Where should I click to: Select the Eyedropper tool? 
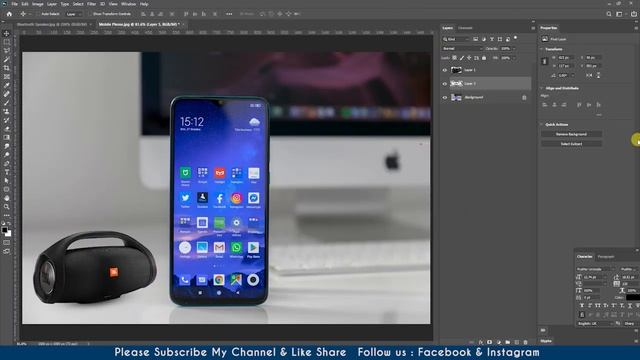(7, 85)
